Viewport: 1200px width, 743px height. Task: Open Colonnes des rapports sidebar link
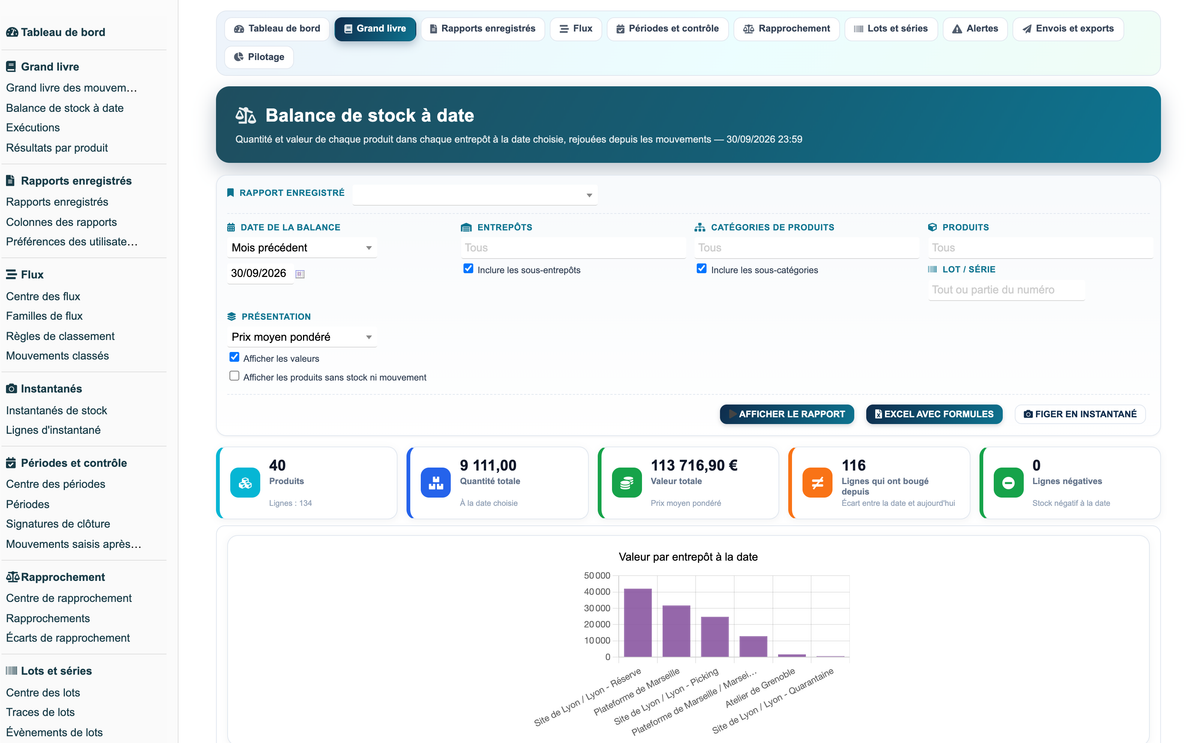coord(61,223)
